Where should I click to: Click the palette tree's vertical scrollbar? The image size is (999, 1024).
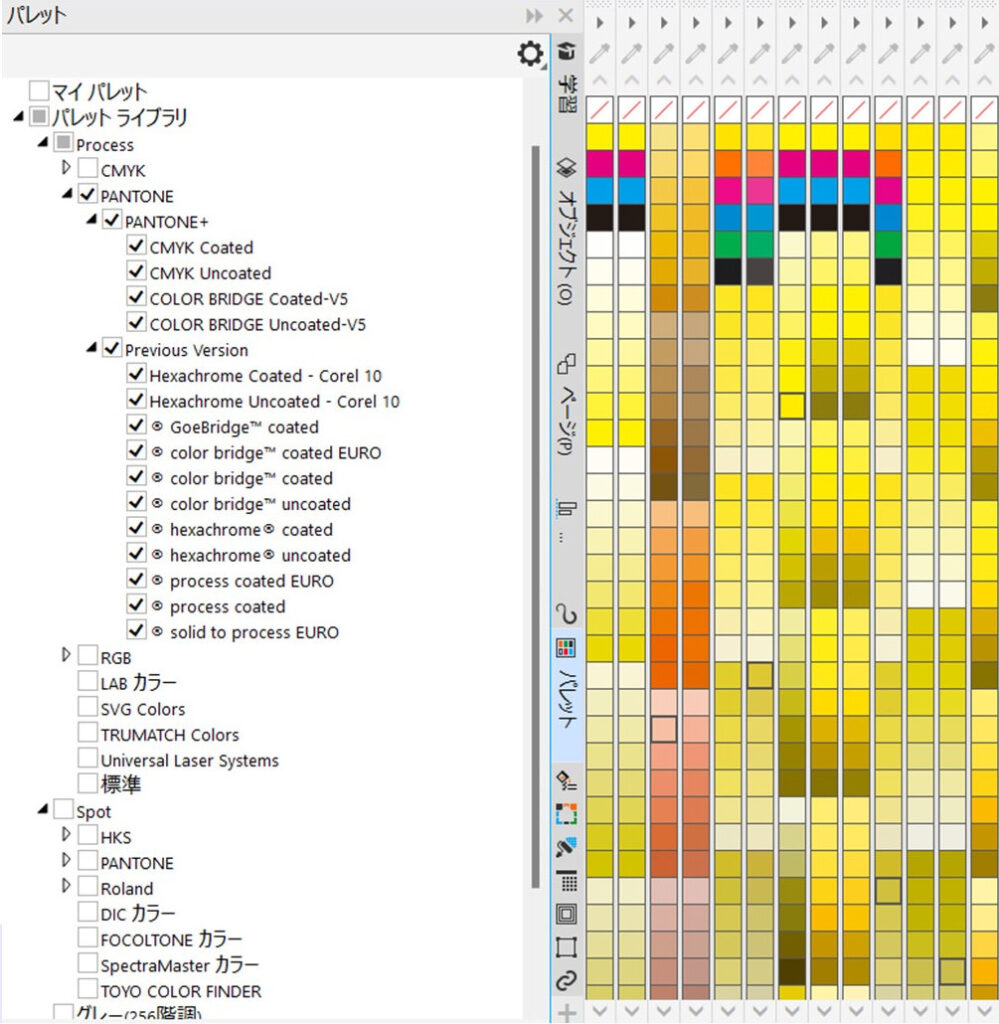pos(534,500)
